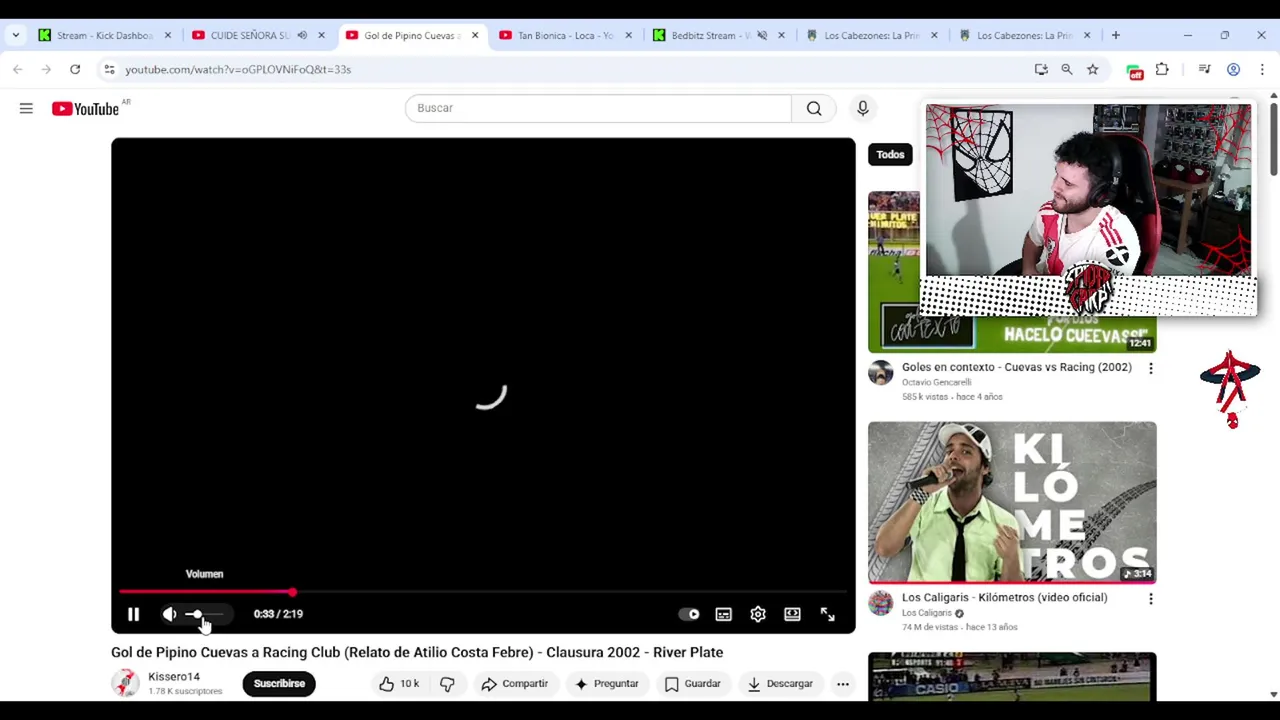This screenshot has width=1280, height=720.
Task: Open the extension with the off badge
Action: point(1135,70)
